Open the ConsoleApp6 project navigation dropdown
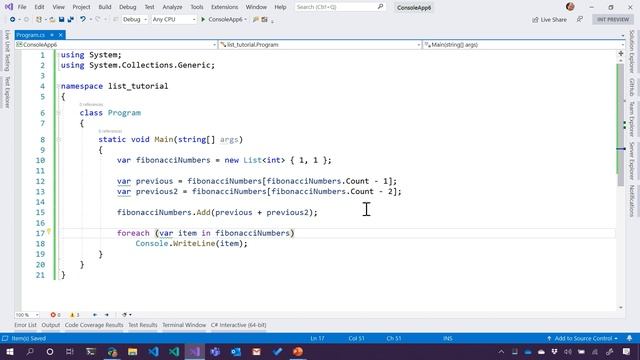Screen dimensions: 640x360 [116, 44]
